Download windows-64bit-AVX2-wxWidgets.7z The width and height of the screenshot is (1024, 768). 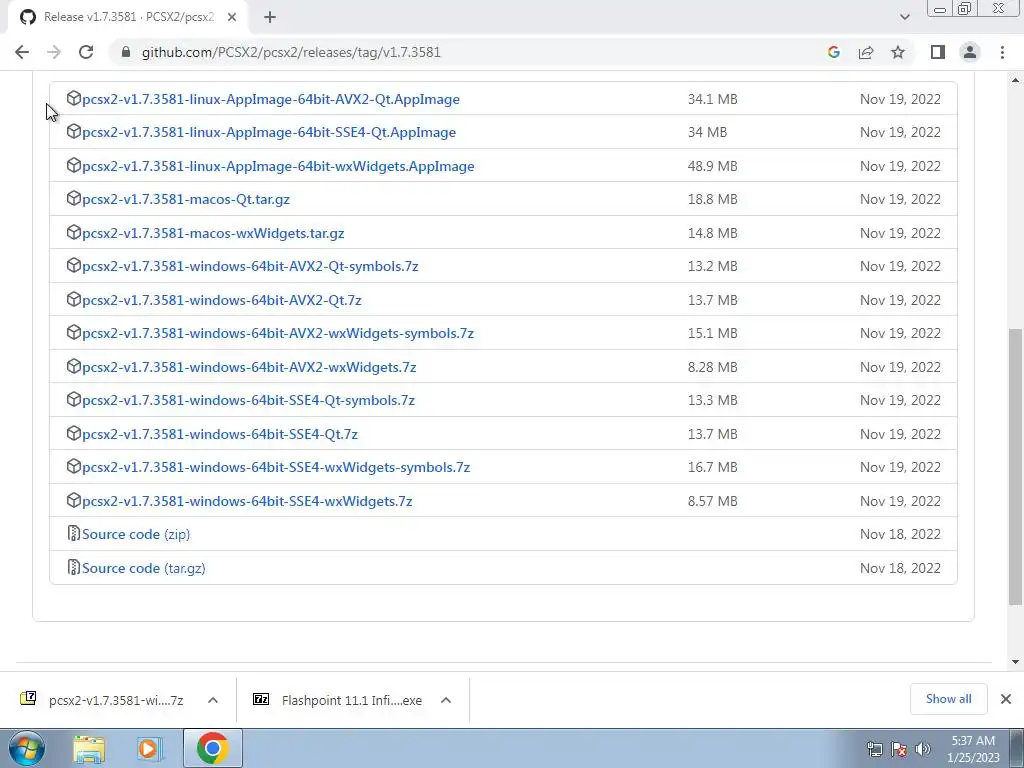tap(249, 367)
